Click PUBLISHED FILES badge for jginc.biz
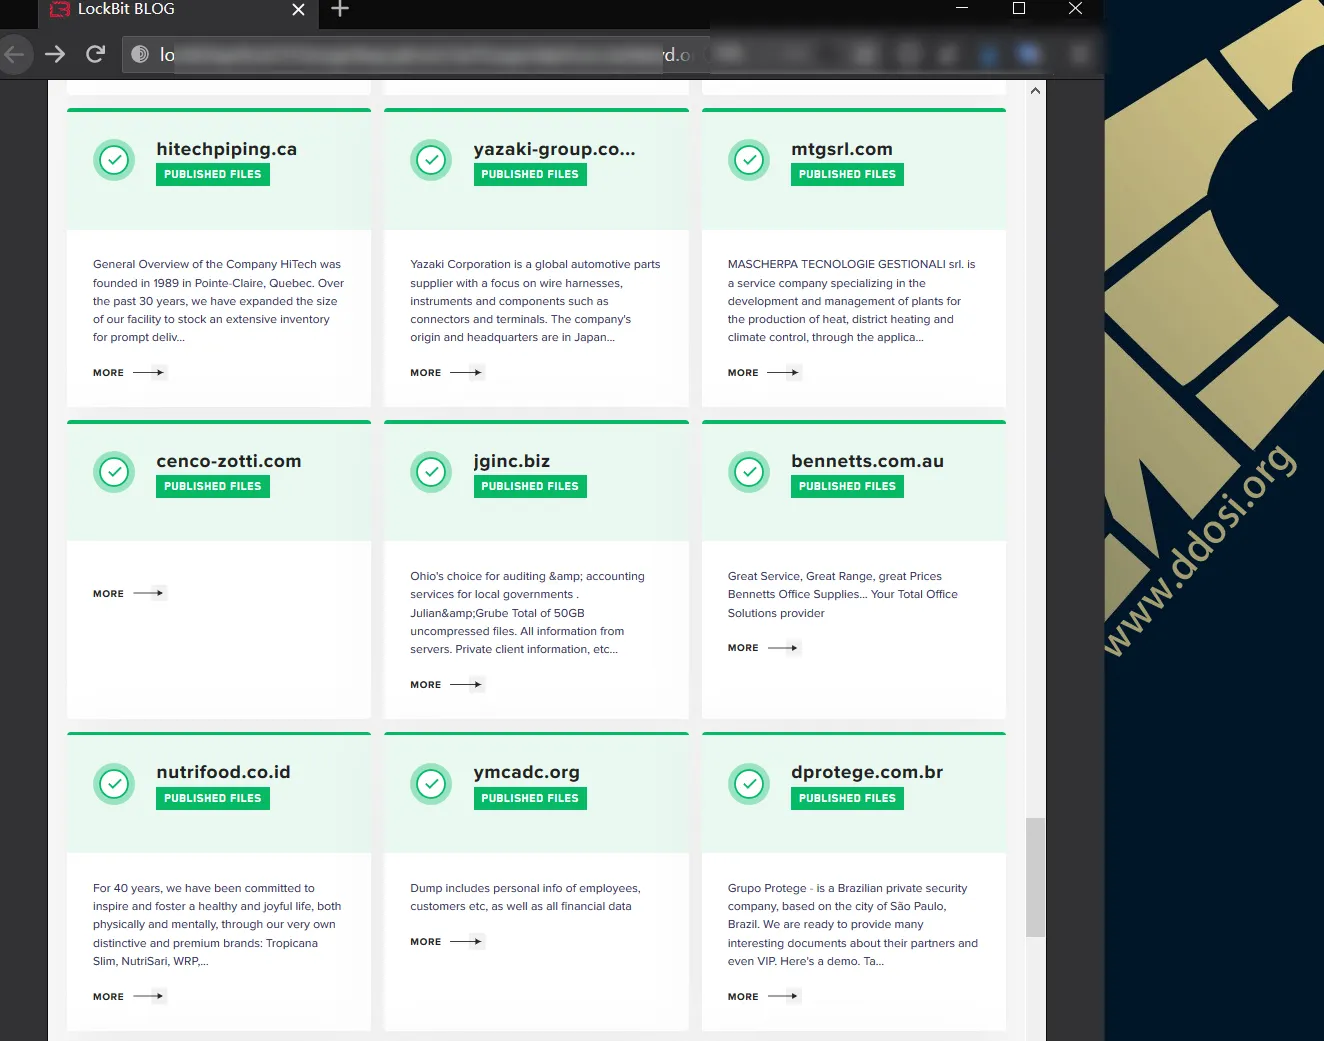Image resolution: width=1324 pixels, height=1041 pixels. point(530,486)
